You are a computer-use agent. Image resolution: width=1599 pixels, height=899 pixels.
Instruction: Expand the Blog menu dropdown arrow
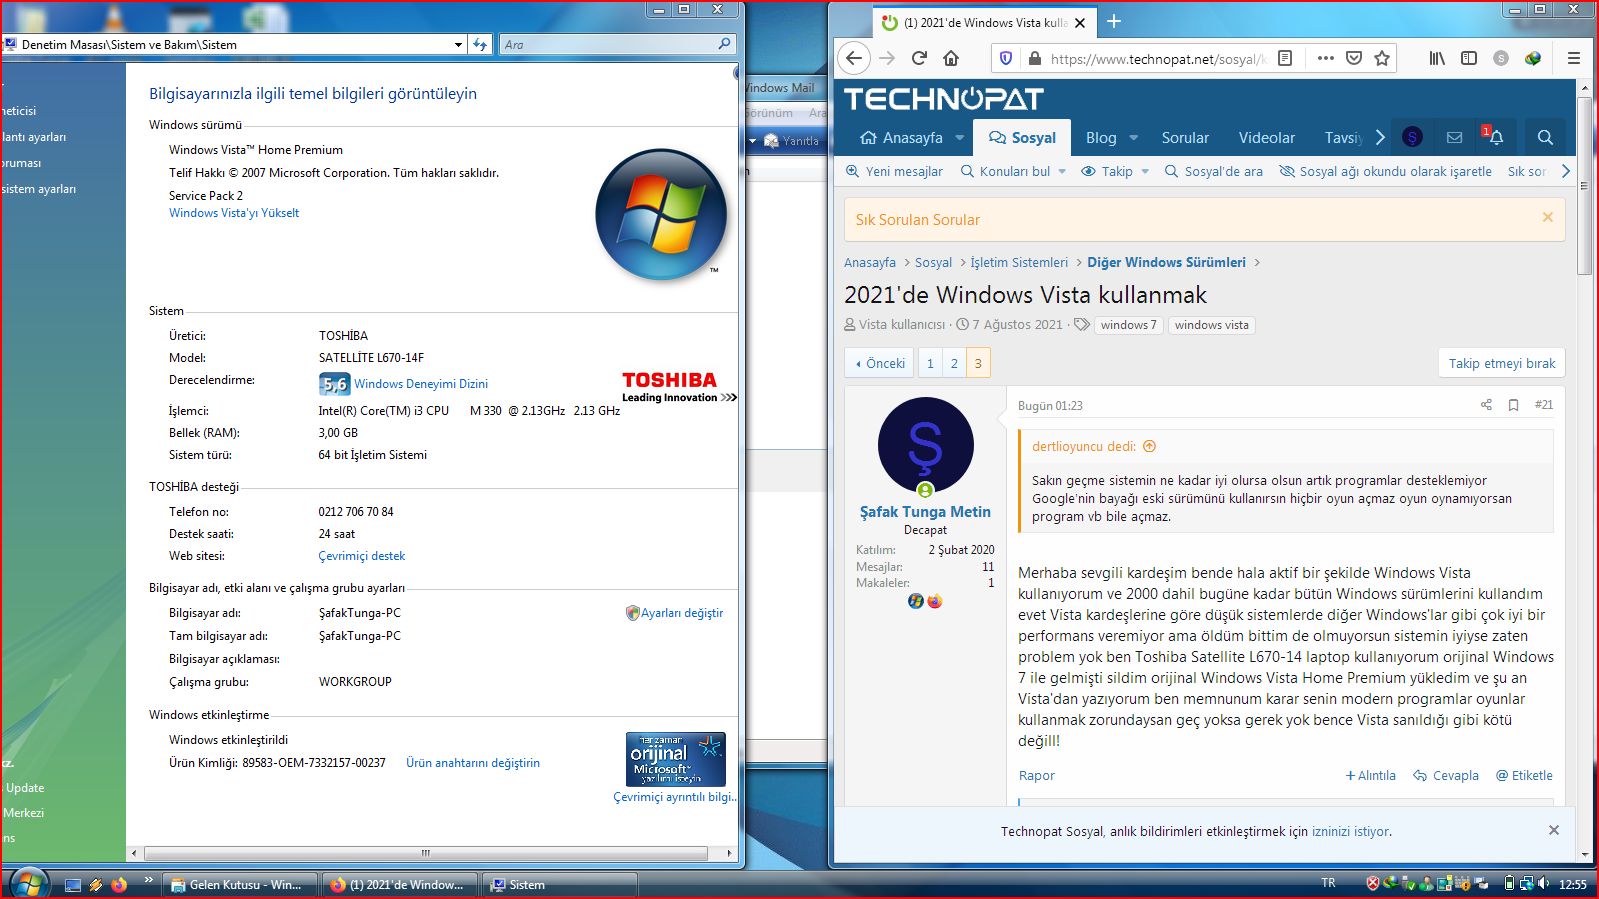tap(1134, 138)
